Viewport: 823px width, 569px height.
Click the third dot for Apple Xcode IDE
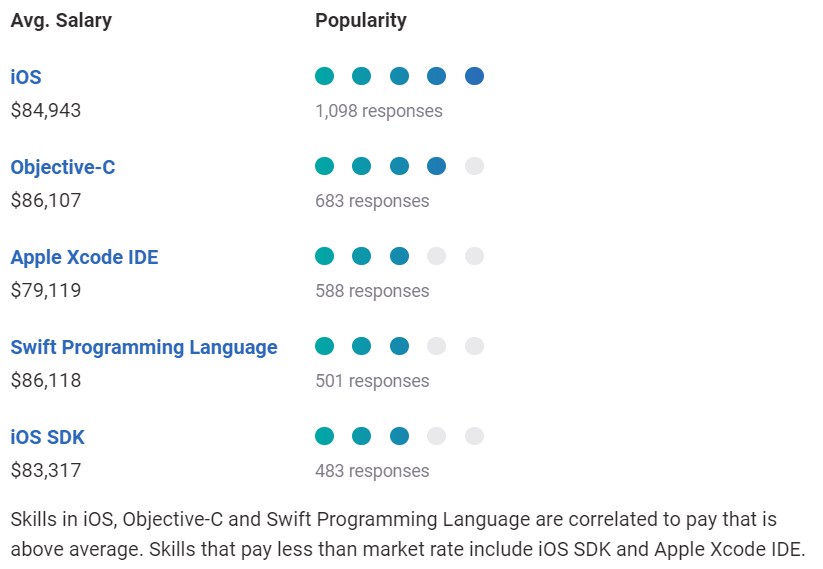pos(399,256)
